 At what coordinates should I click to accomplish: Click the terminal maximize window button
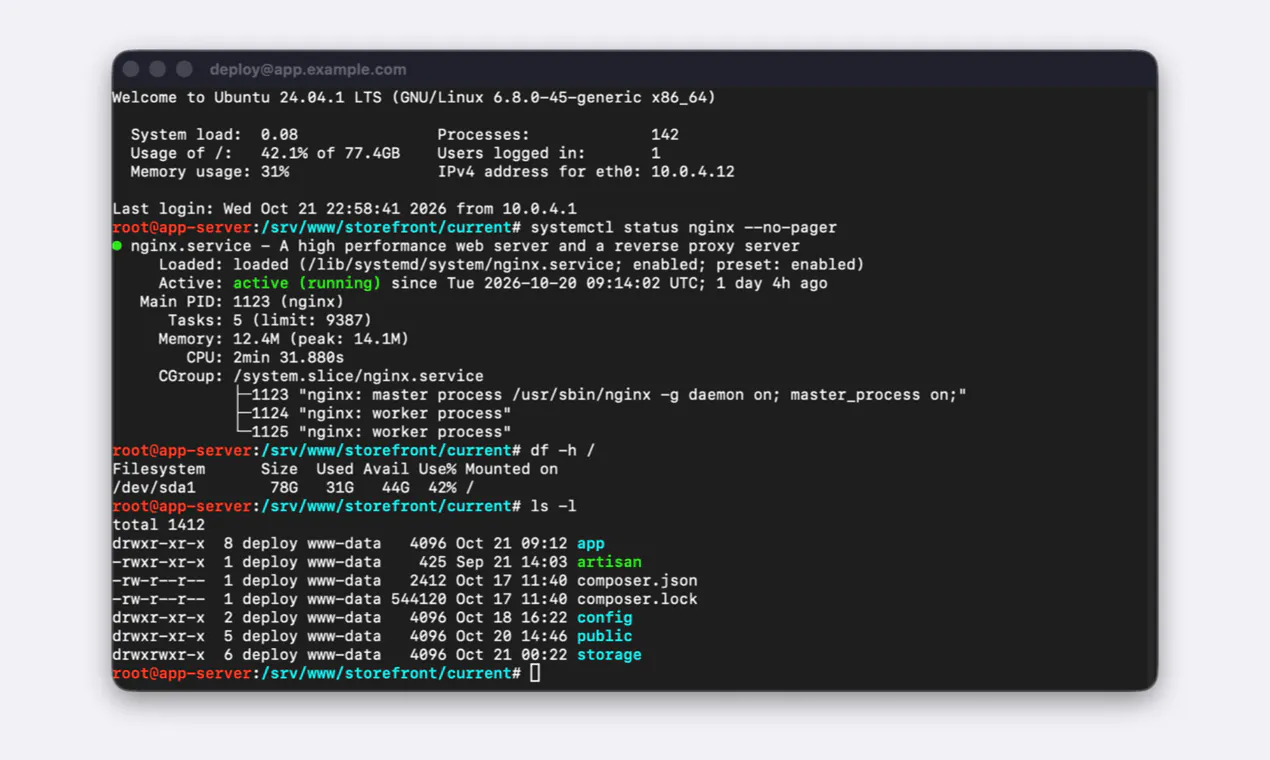tap(184, 69)
